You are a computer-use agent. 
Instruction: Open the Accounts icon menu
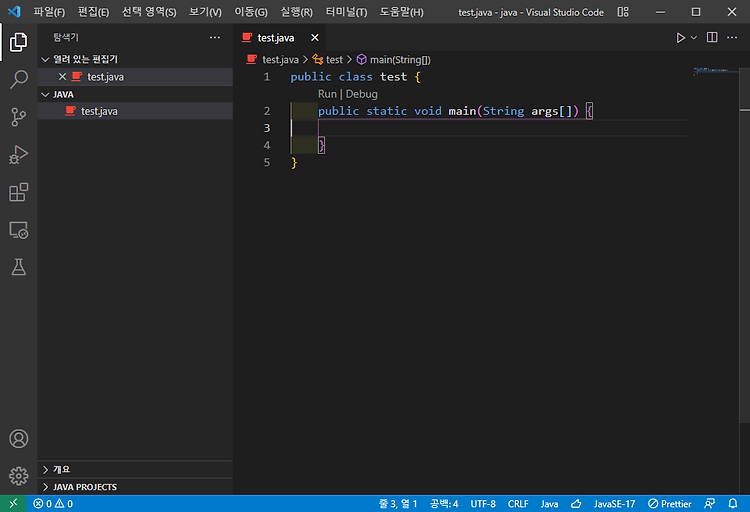(x=19, y=438)
